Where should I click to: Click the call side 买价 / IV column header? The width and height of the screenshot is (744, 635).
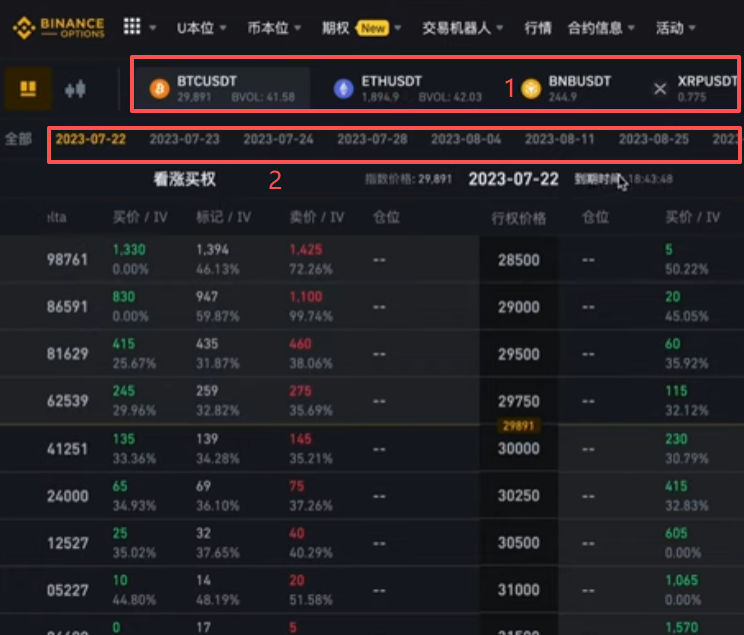140,217
